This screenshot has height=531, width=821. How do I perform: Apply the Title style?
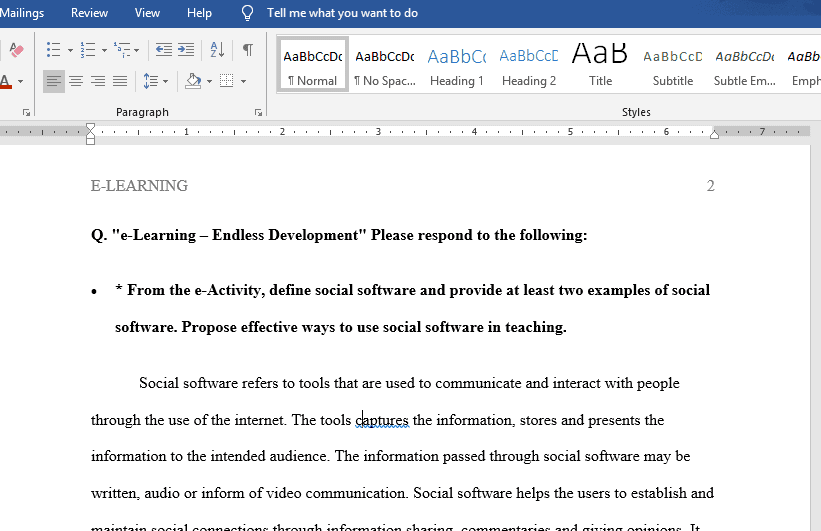[x=600, y=65]
